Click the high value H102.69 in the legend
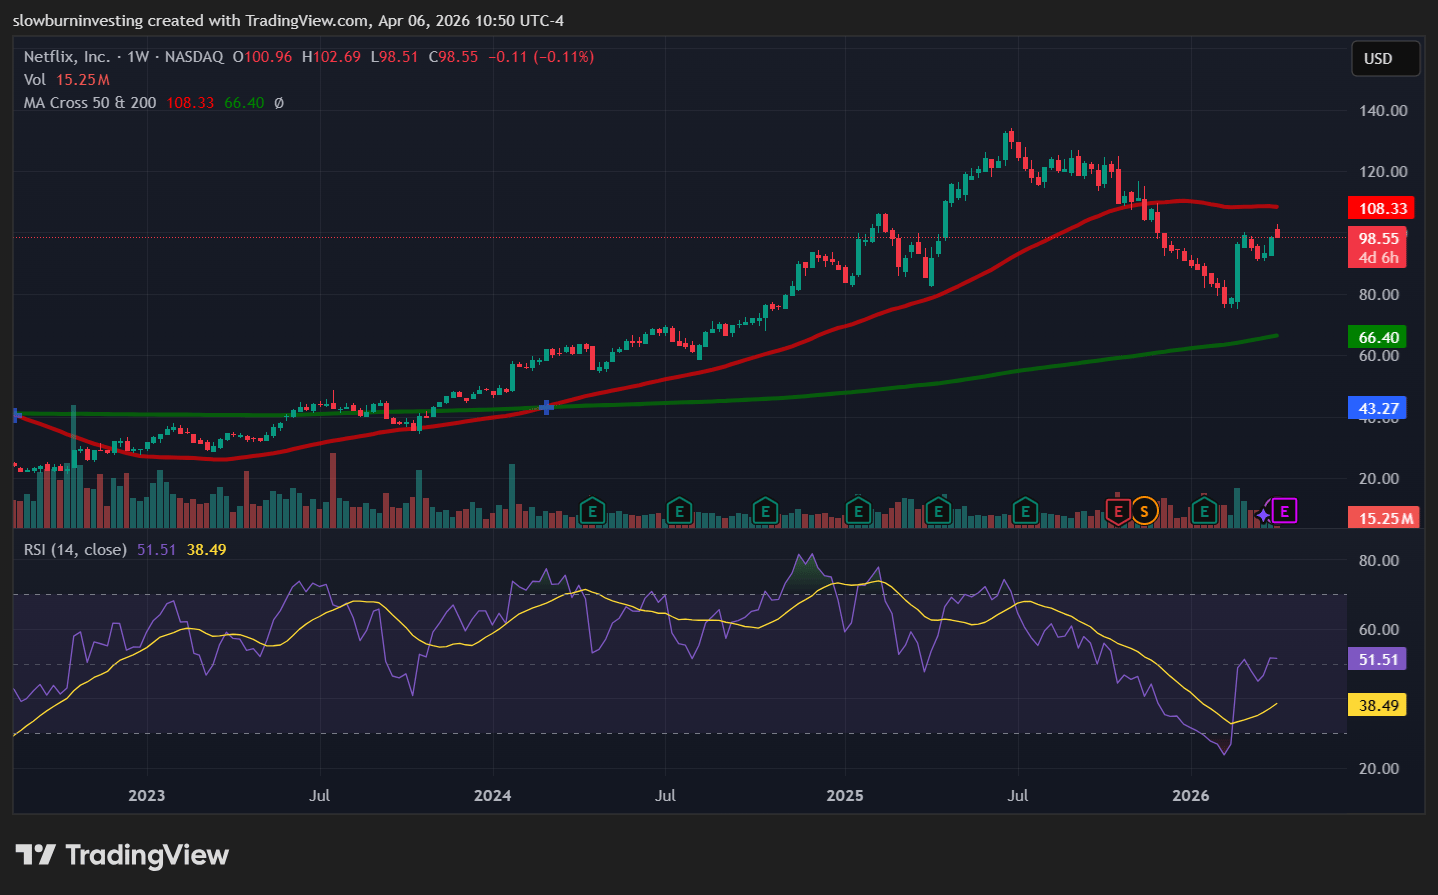The width and height of the screenshot is (1438, 895). (x=331, y=57)
